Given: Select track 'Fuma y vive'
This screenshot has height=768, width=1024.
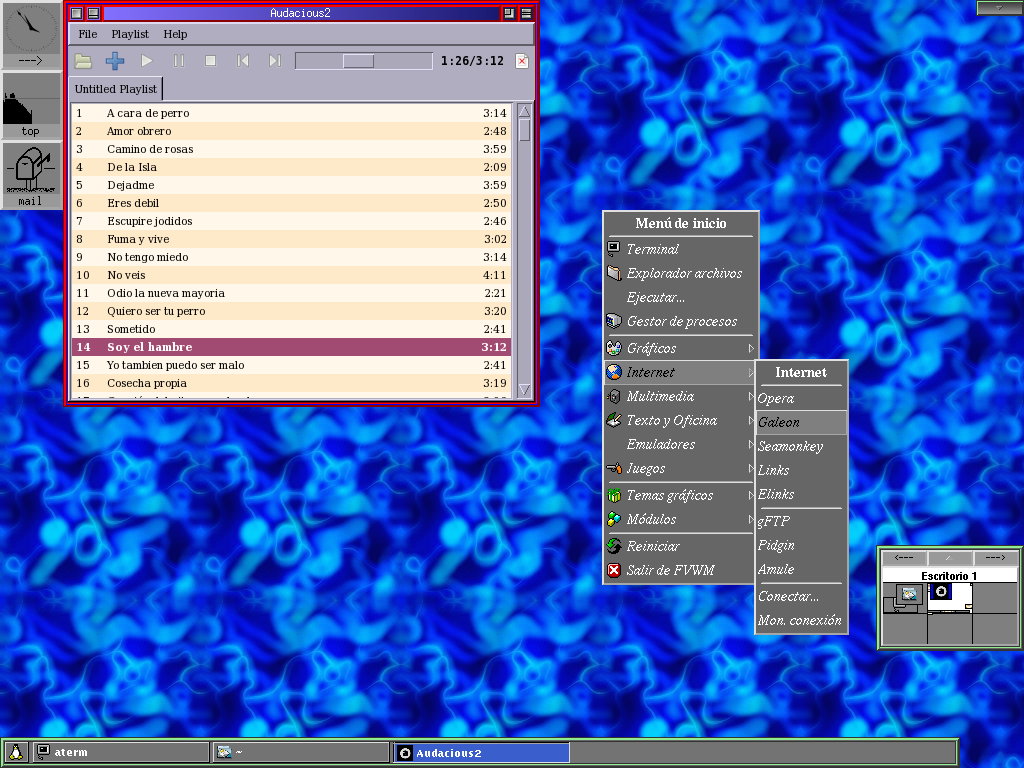Looking at the screenshot, I should 291,239.
